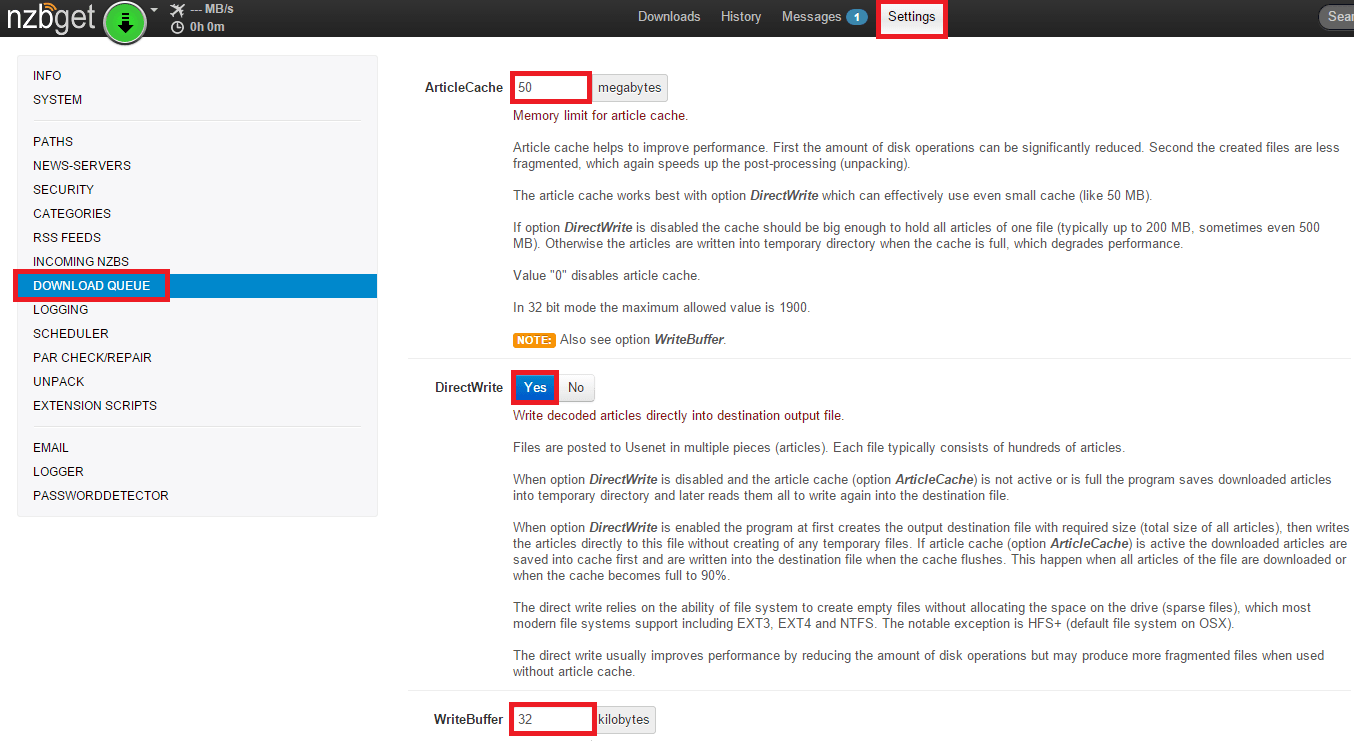The width and height of the screenshot is (1354, 747).
Task: Set DirectWrite to Yes
Action: (x=535, y=388)
